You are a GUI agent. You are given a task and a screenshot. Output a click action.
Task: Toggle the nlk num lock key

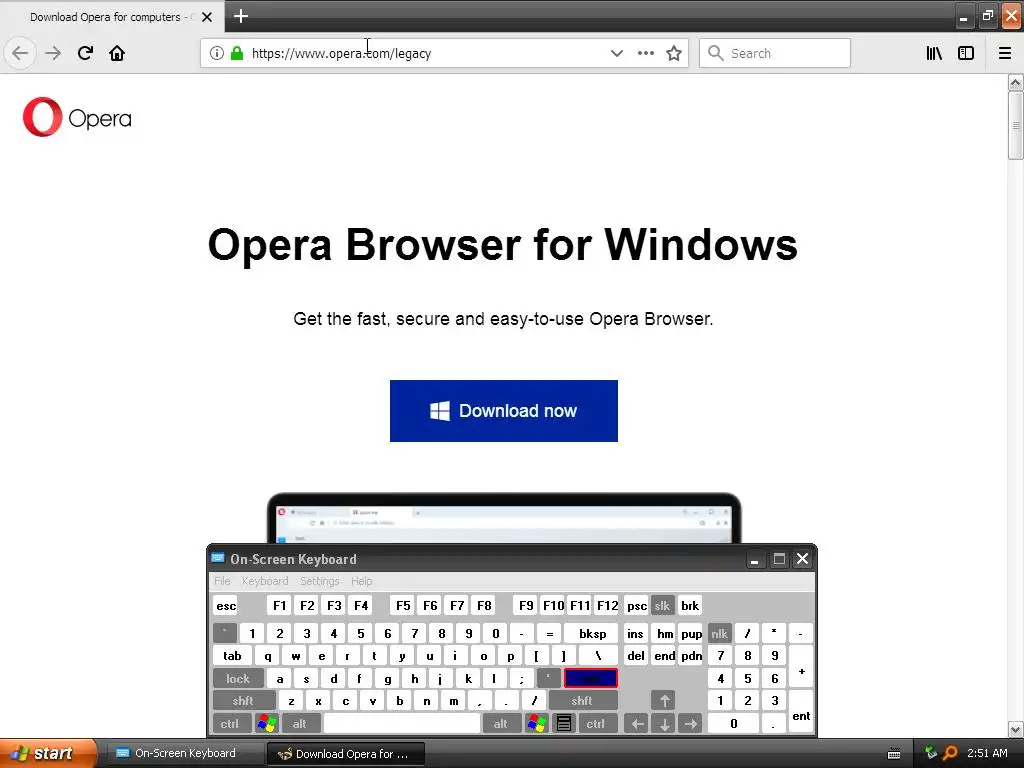click(x=720, y=633)
